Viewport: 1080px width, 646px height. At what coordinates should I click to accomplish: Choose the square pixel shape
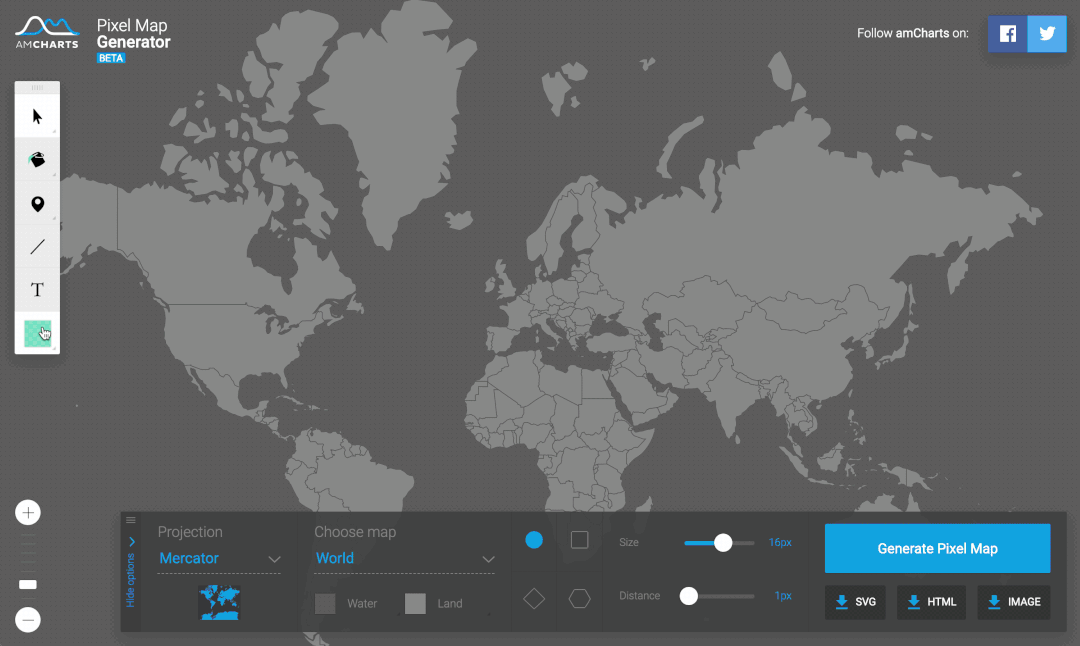click(579, 540)
